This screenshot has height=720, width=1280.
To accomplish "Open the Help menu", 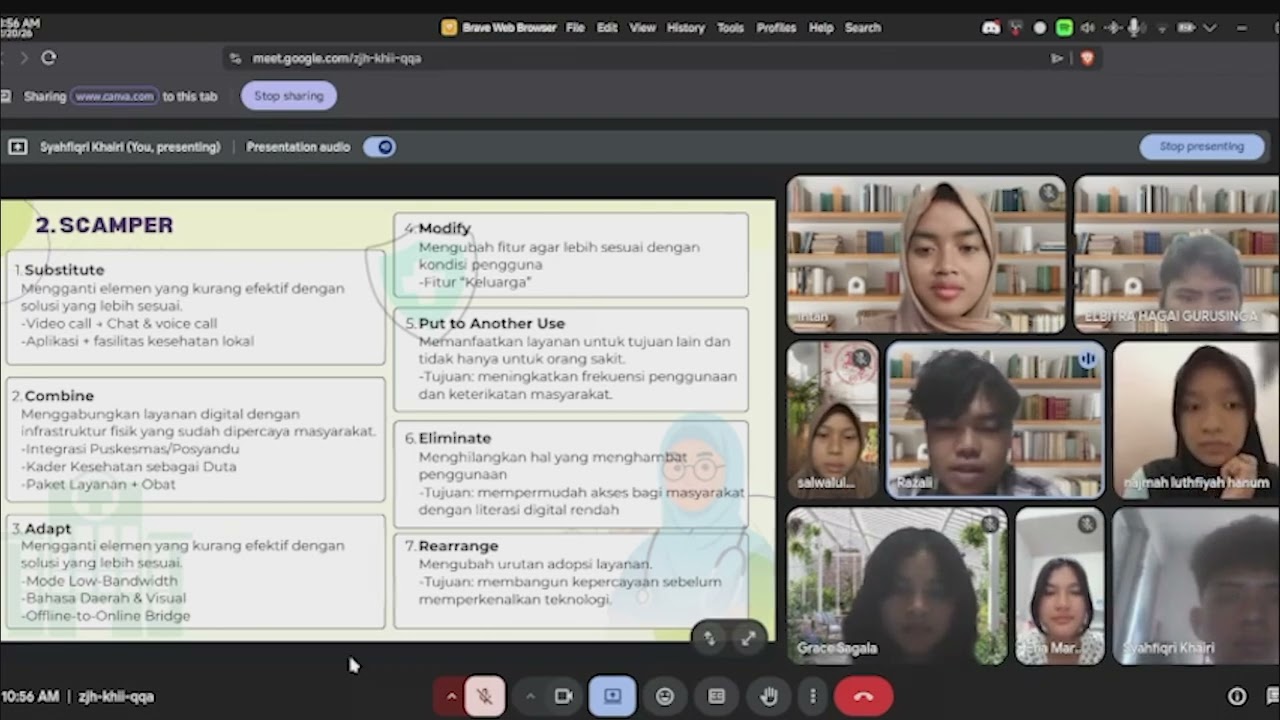I will (x=821, y=28).
